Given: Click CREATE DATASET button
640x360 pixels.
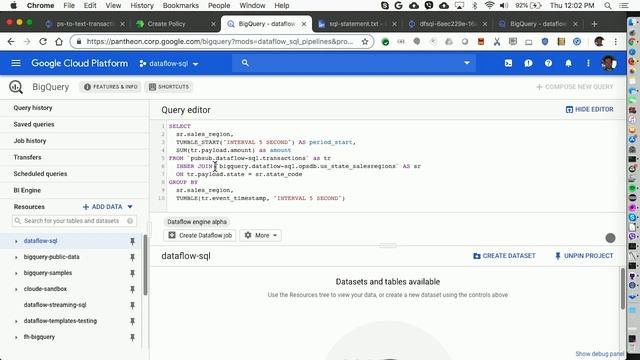Looking at the screenshot, I should (504, 256).
